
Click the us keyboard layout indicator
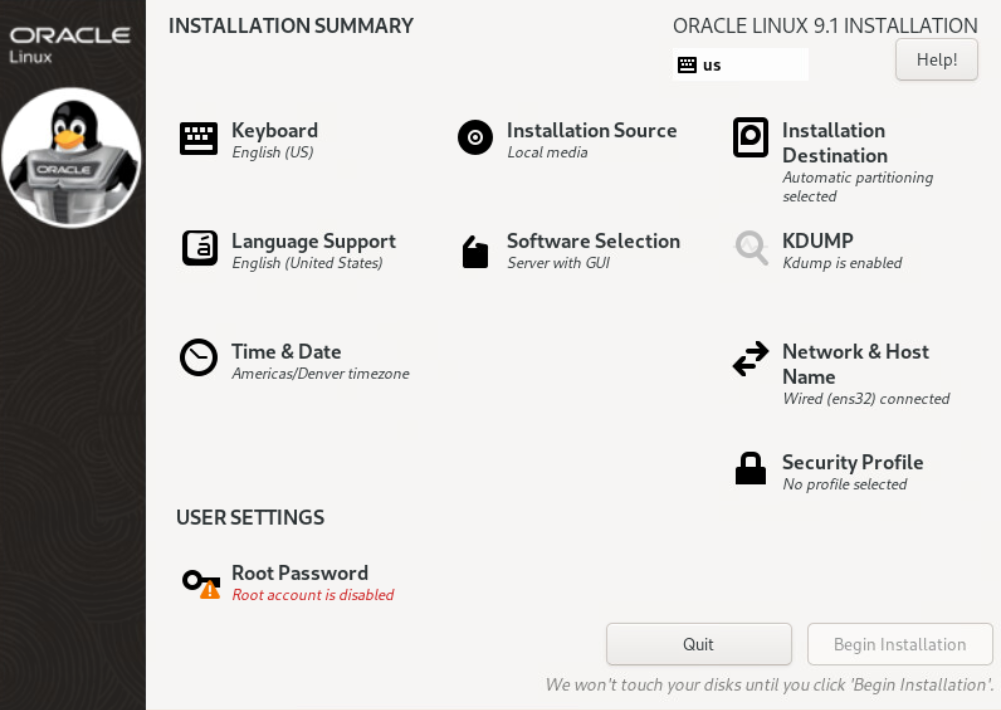tap(740, 65)
